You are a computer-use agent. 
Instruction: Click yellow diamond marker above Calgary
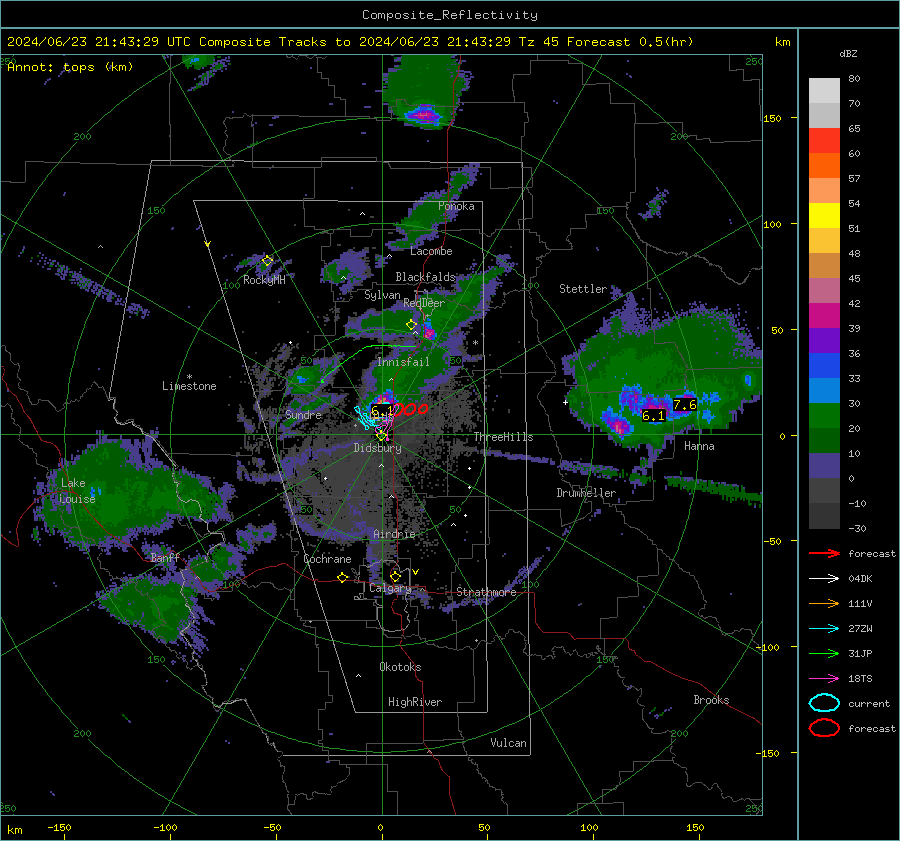click(395, 576)
